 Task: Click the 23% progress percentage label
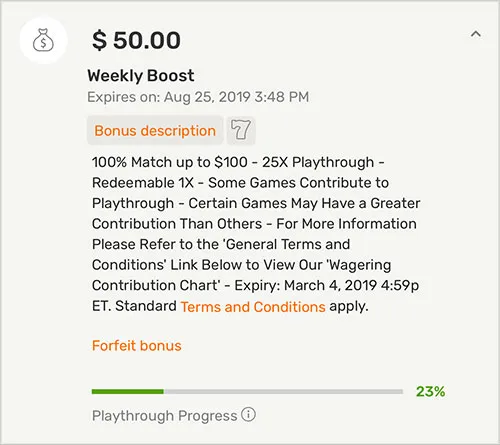click(430, 392)
